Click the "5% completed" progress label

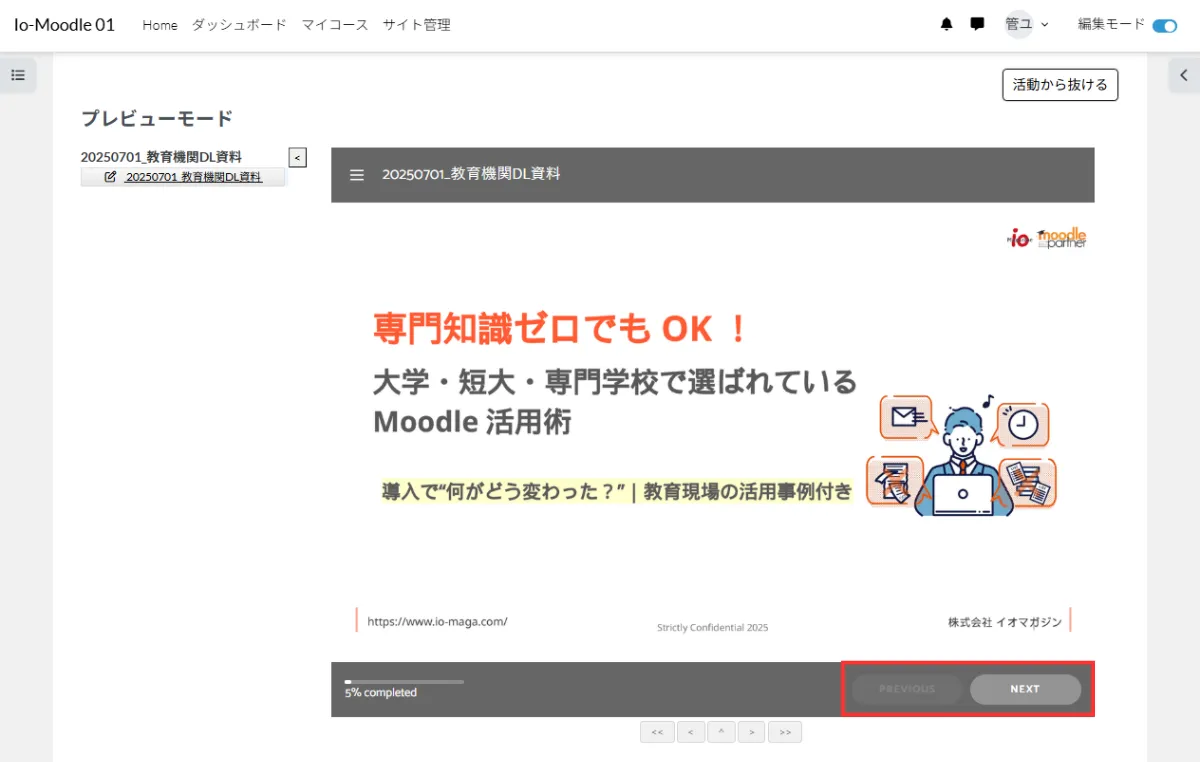pos(381,693)
